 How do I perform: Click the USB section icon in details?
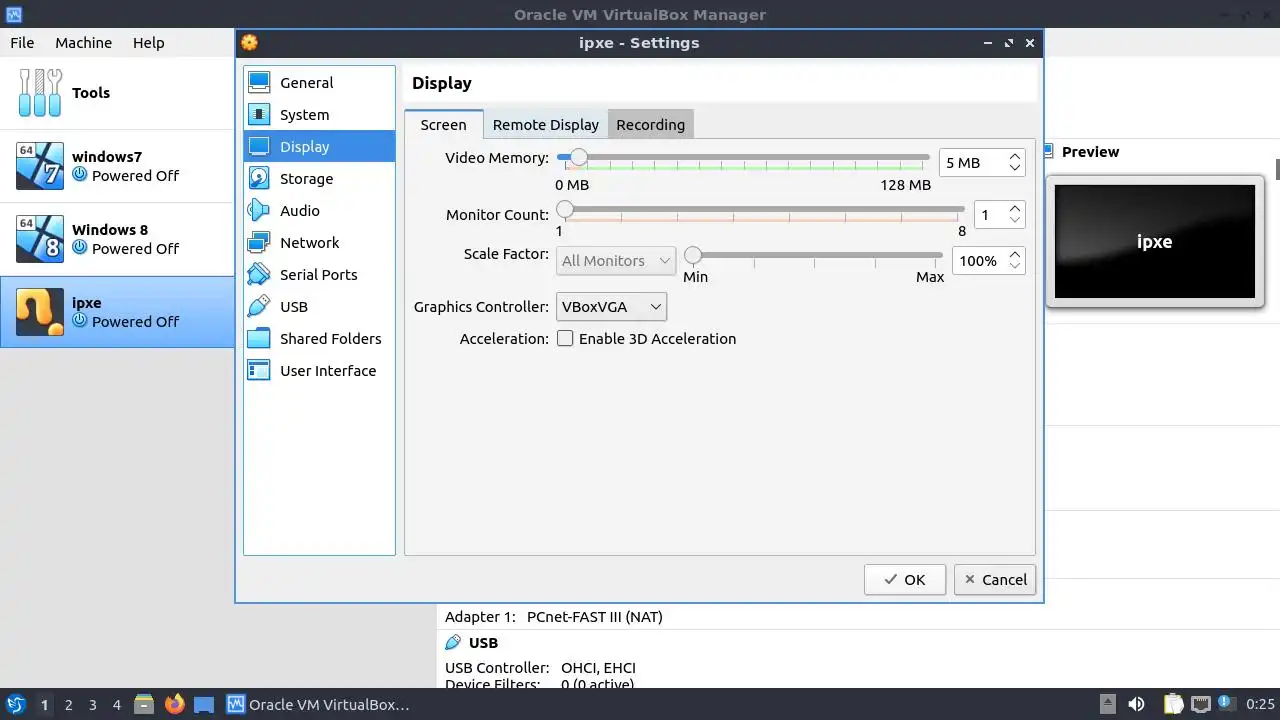[453, 643]
